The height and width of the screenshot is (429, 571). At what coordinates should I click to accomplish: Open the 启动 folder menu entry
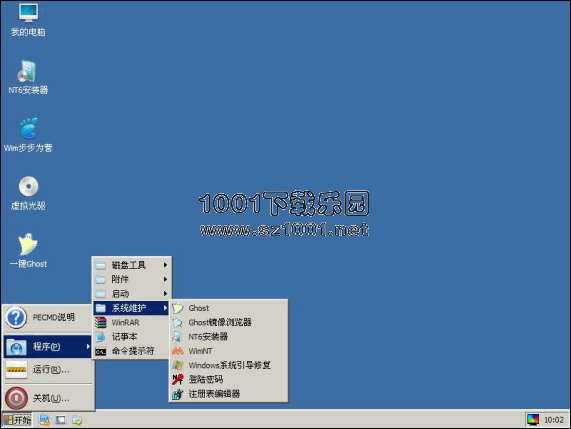pyautogui.click(x=131, y=294)
